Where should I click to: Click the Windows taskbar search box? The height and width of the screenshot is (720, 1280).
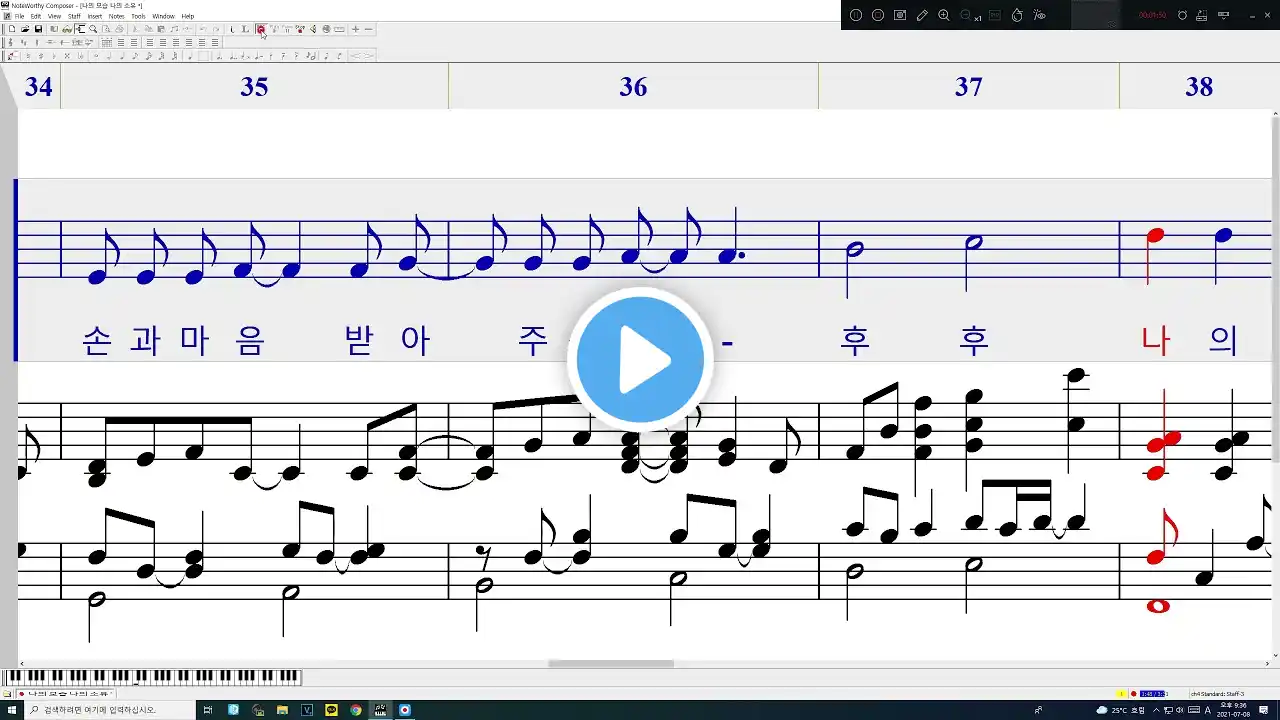coord(110,710)
